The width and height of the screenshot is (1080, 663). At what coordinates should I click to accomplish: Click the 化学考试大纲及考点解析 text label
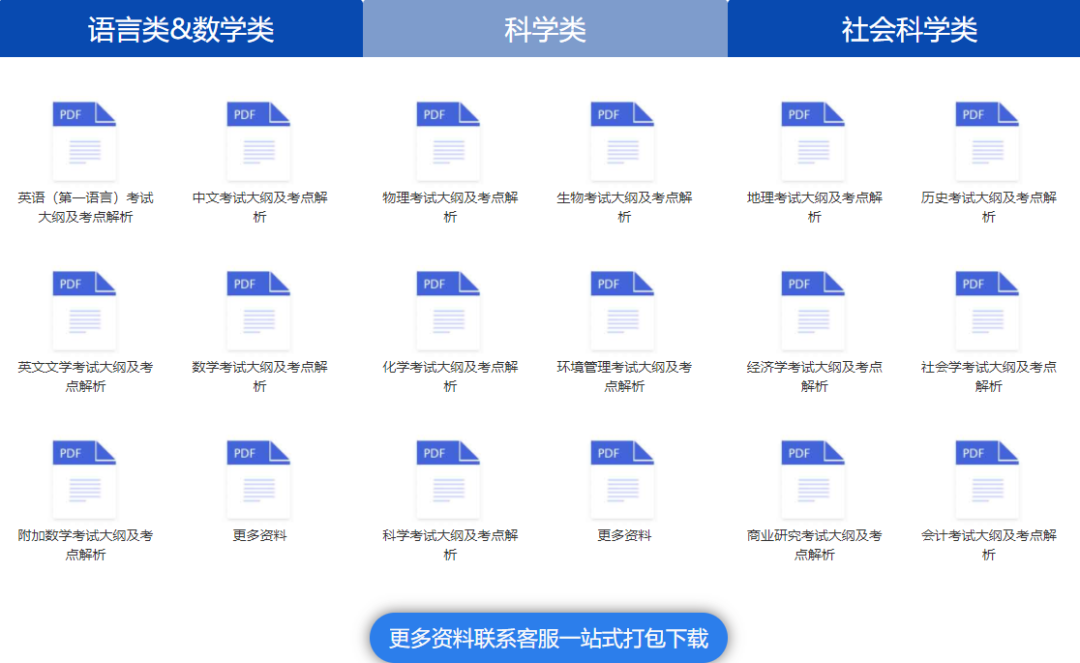click(450, 377)
